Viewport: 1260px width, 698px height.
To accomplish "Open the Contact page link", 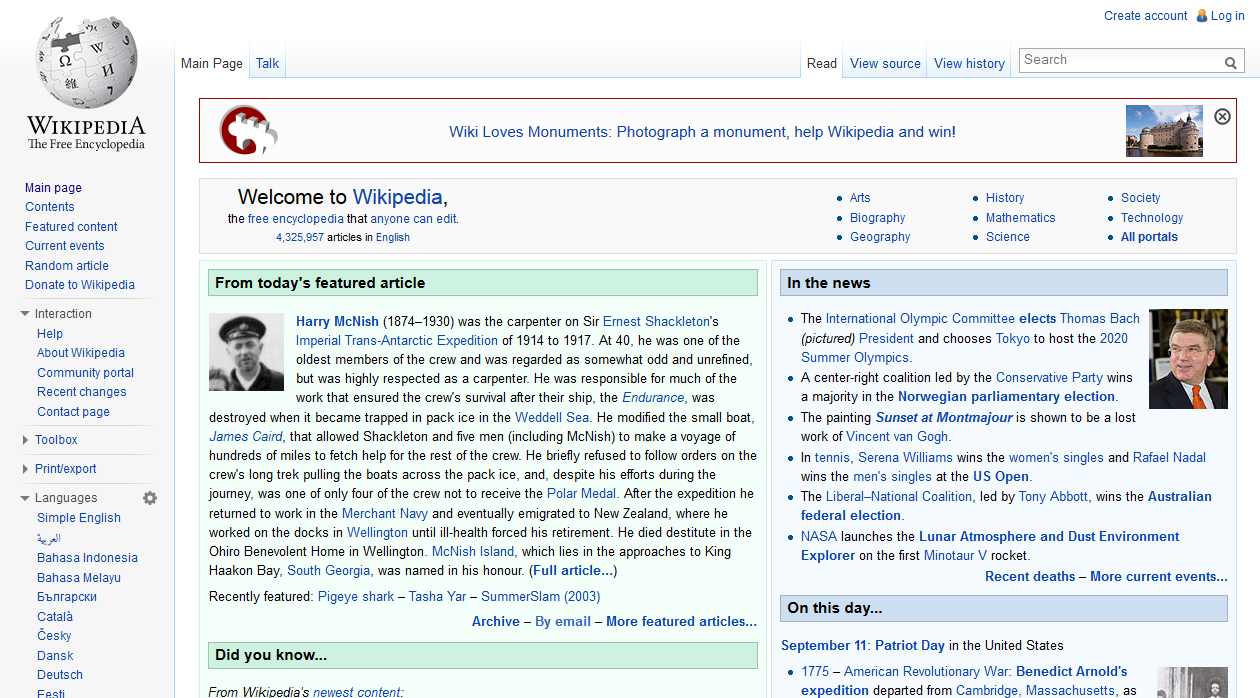I will [x=73, y=412].
